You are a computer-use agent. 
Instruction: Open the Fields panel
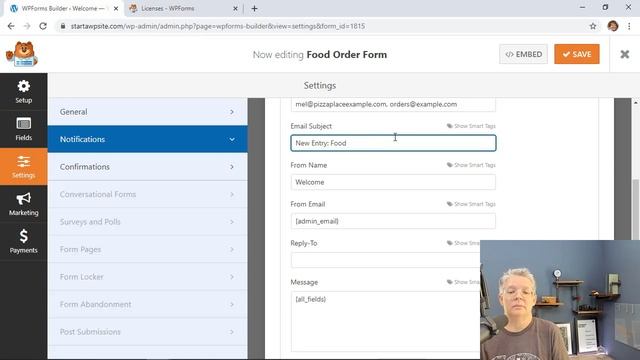click(23, 129)
